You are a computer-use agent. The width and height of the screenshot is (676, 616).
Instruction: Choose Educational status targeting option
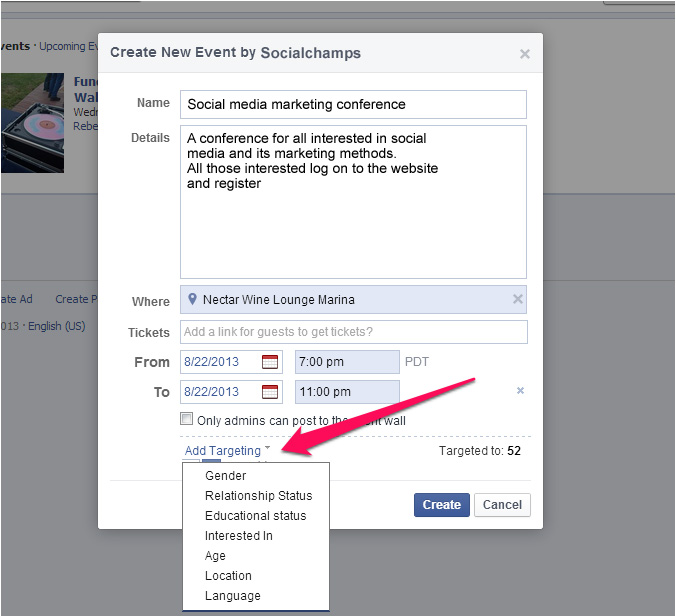pyautogui.click(x=256, y=516)
